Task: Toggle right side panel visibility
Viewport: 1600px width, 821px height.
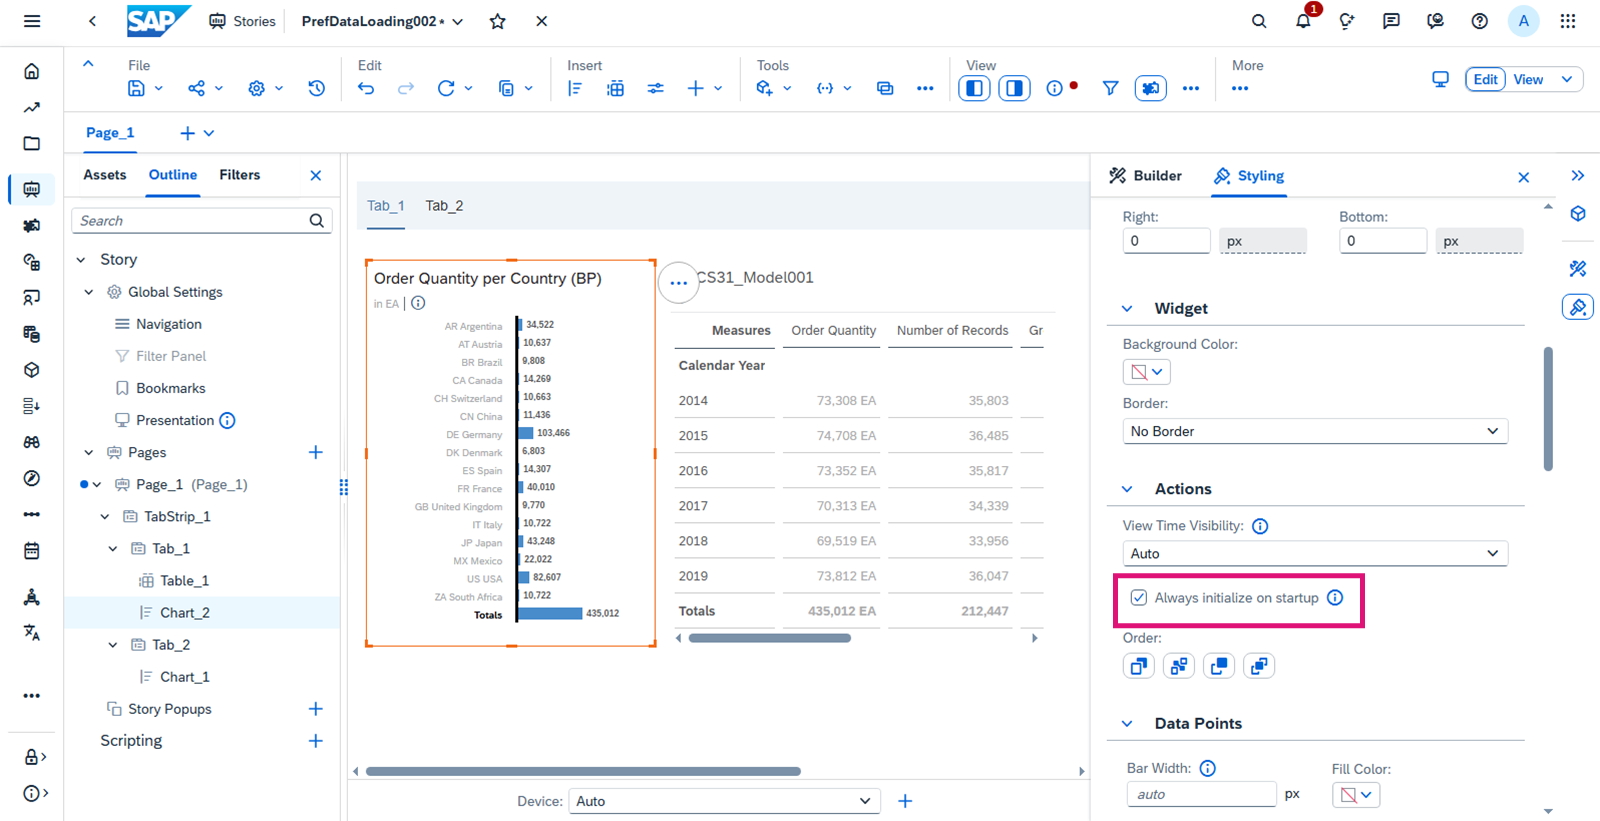Action: (x=1014, y=88)
